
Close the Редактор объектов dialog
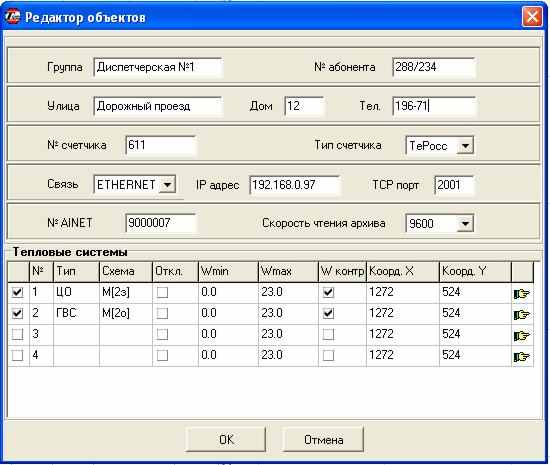532,17
